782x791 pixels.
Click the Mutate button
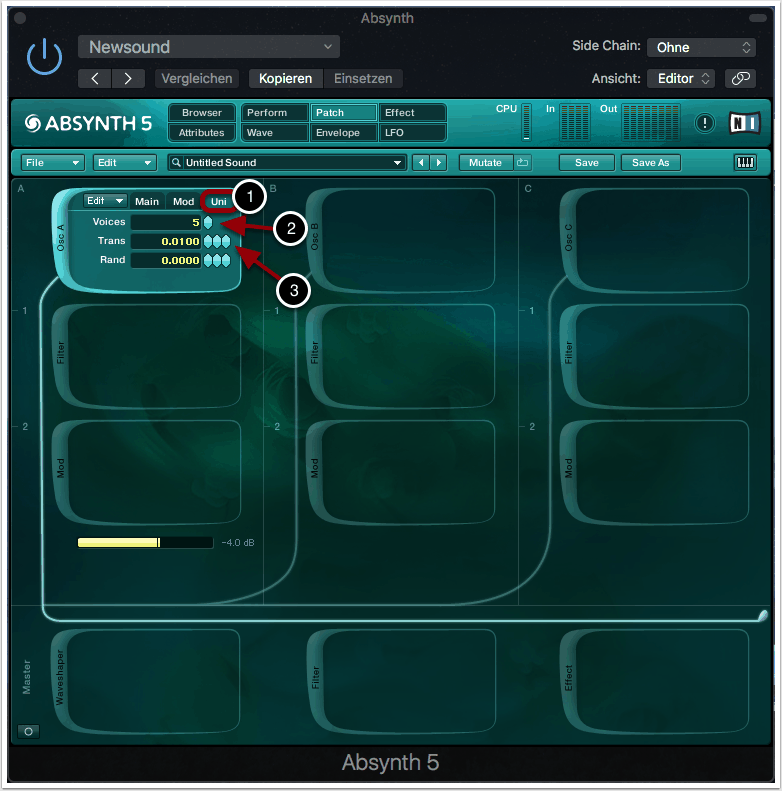486,162
